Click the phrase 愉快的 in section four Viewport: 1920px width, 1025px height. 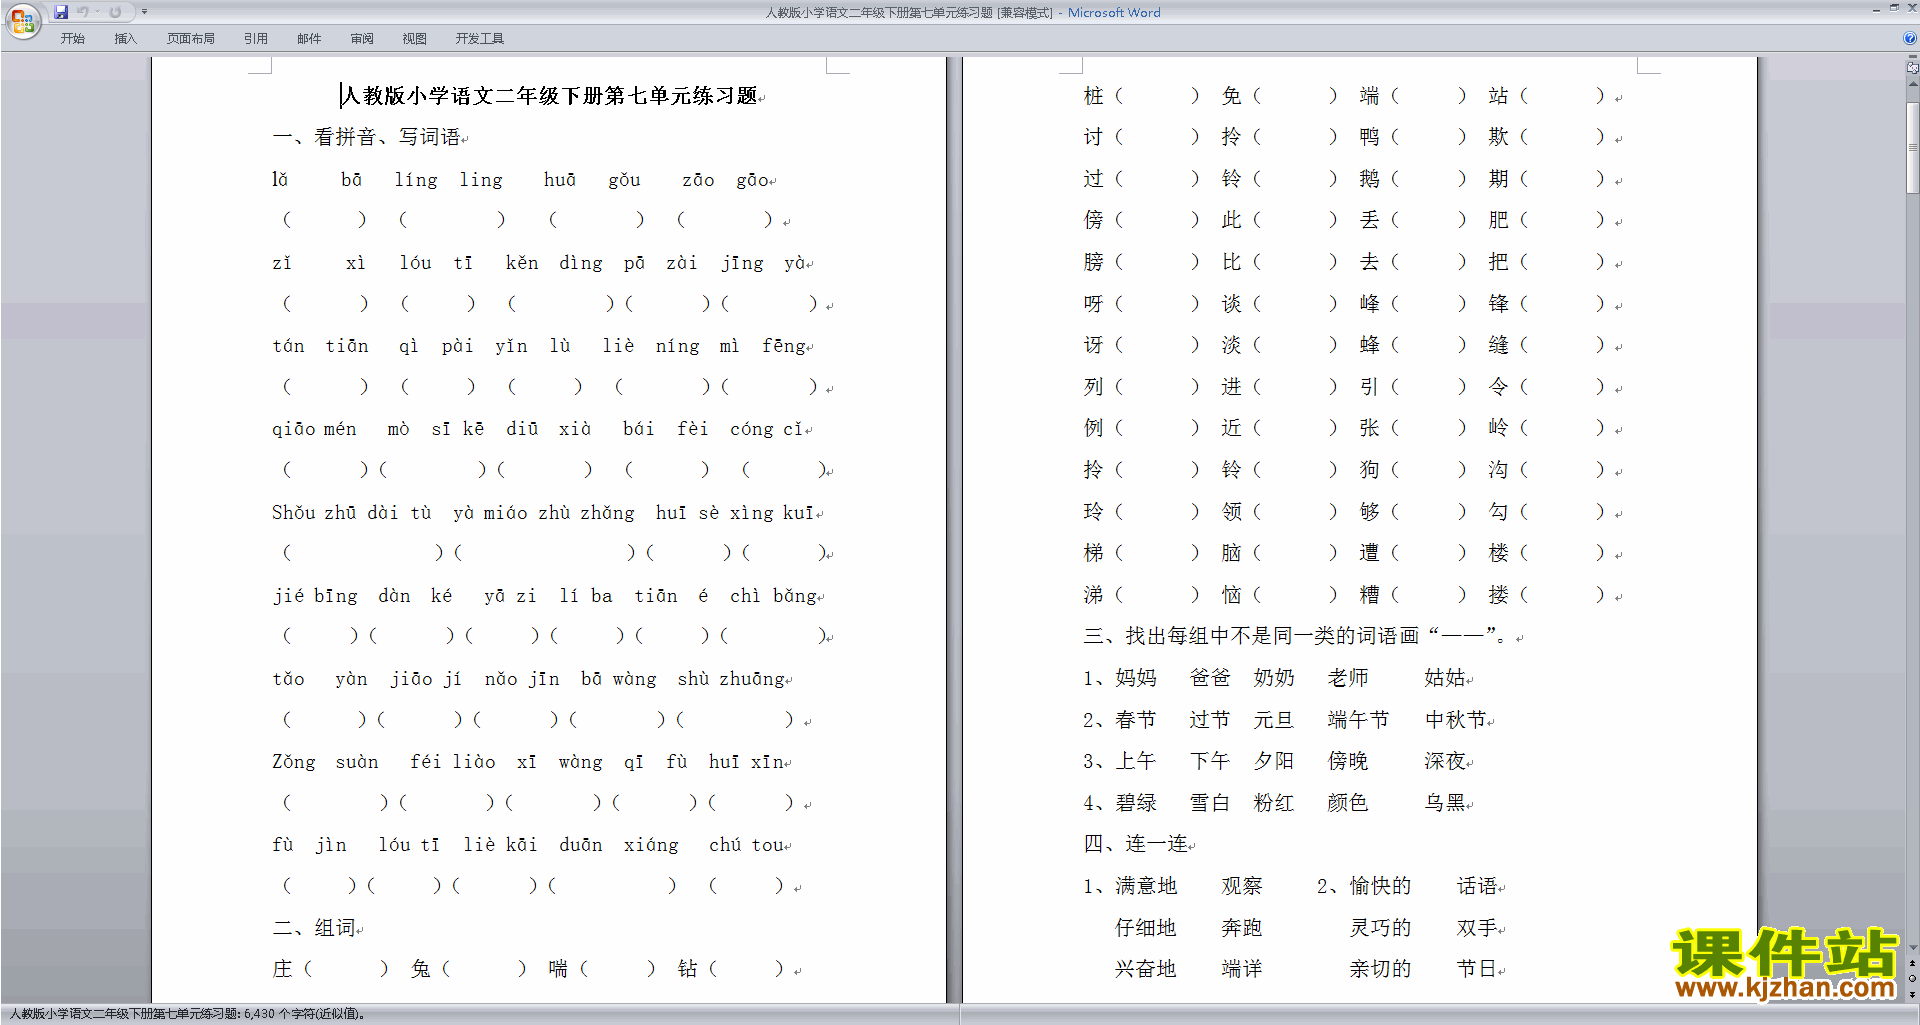1380,886
